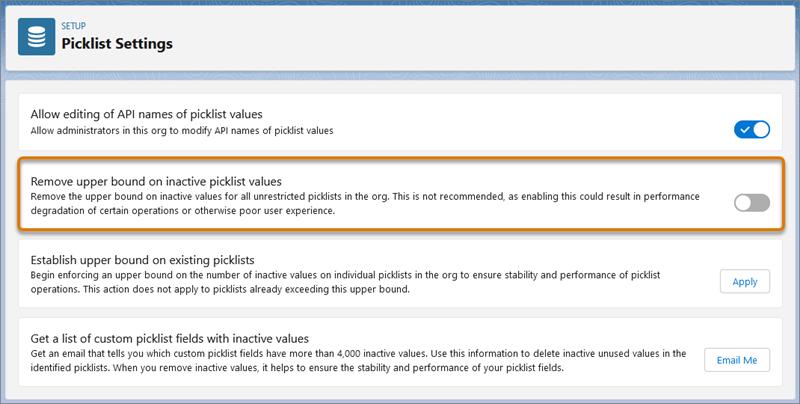The image size is (800, 404).
Task: Click the Picklist Settings database icon
Action: click(37, 36)
